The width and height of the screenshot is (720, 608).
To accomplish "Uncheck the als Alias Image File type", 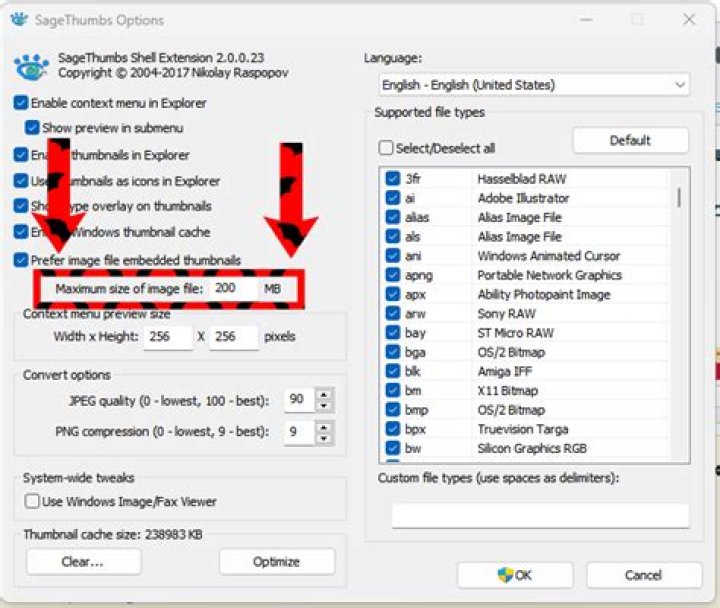I will click(393, 236).
